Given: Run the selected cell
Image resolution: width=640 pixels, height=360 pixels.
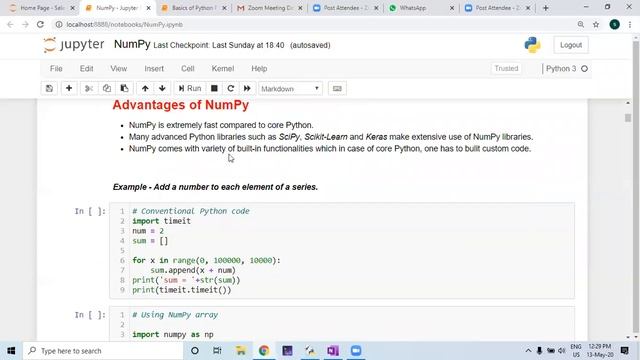Looking at the screenshot, I should coord(190,89).
